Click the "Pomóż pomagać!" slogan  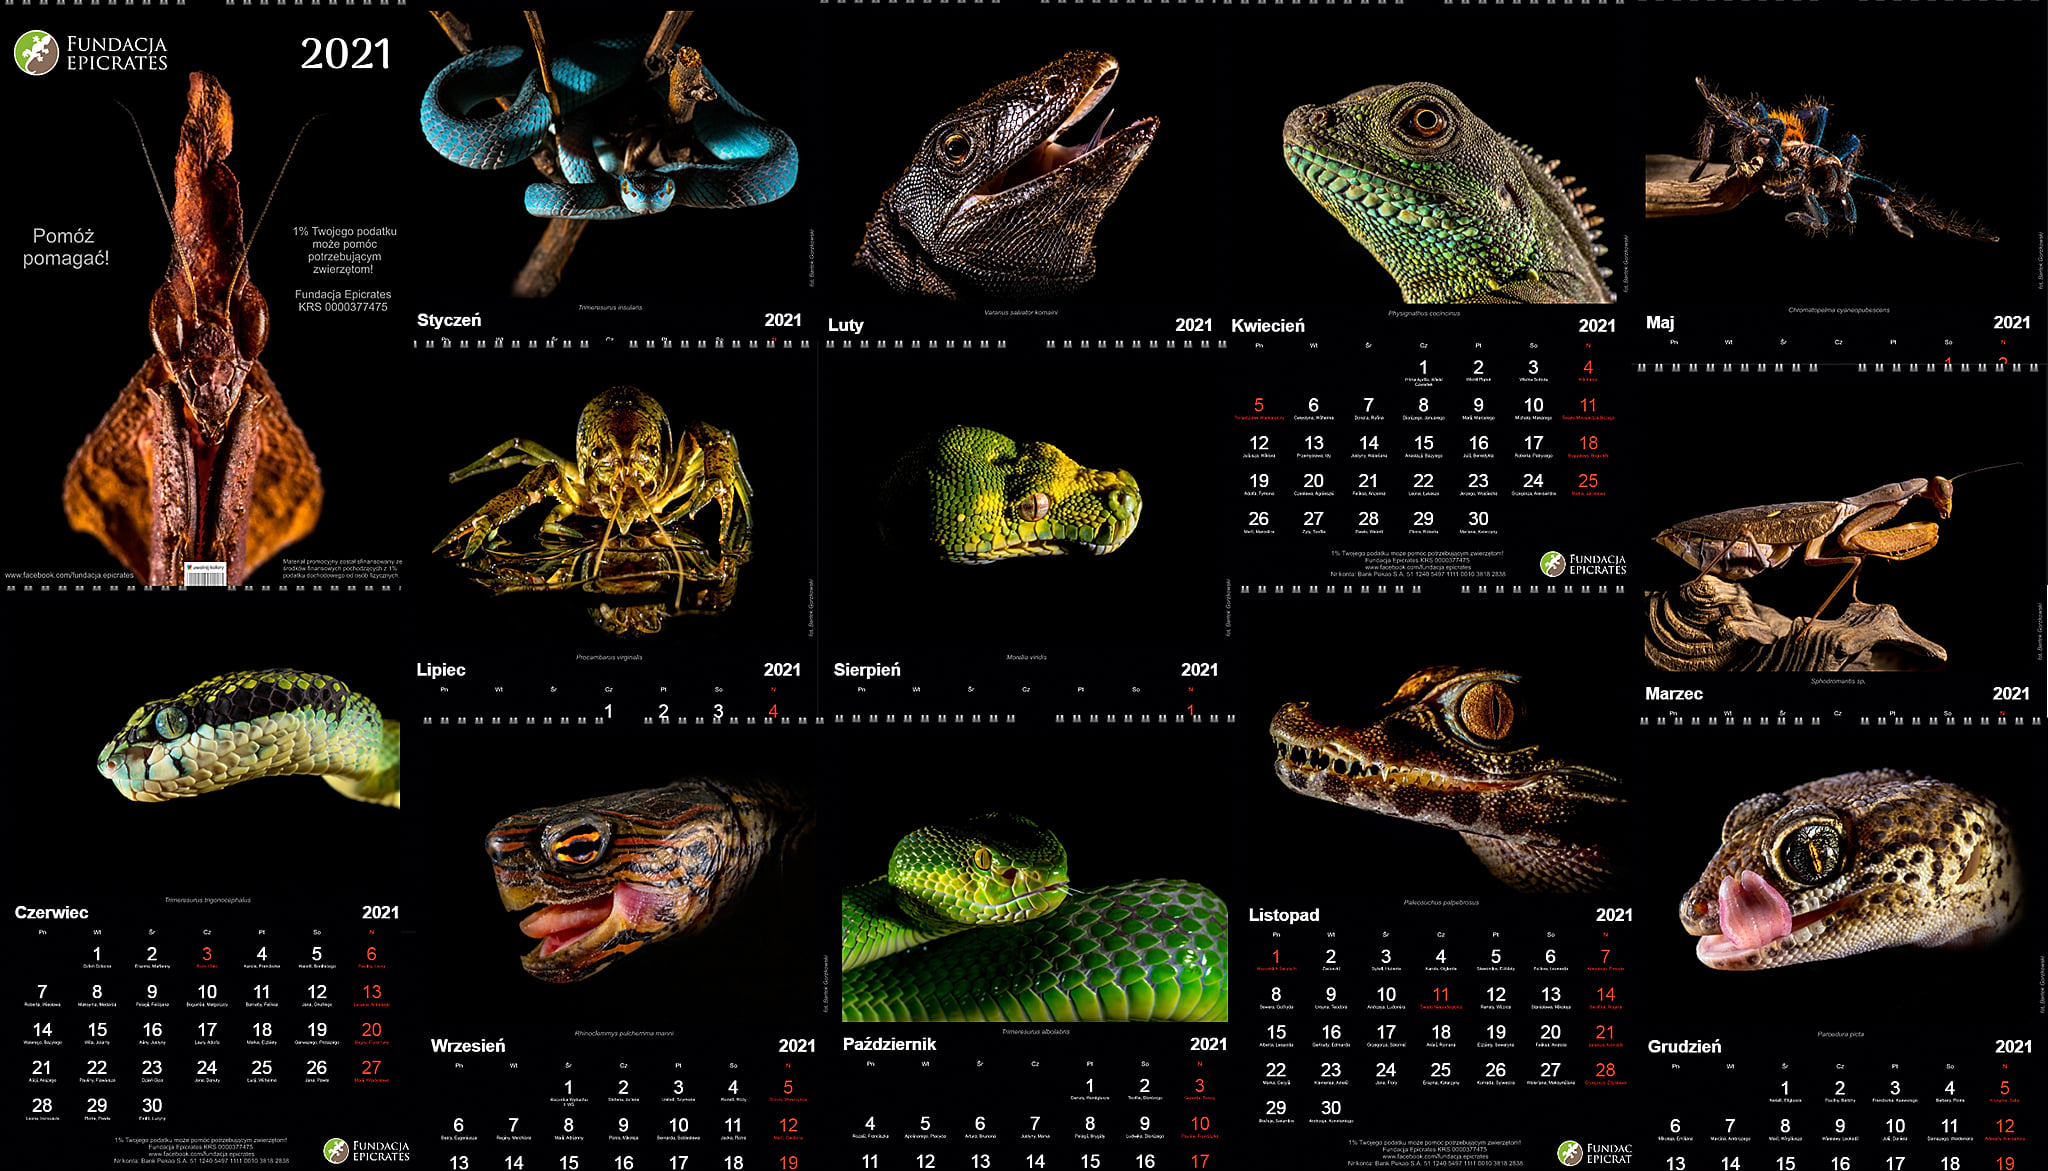tap(65, 247)
